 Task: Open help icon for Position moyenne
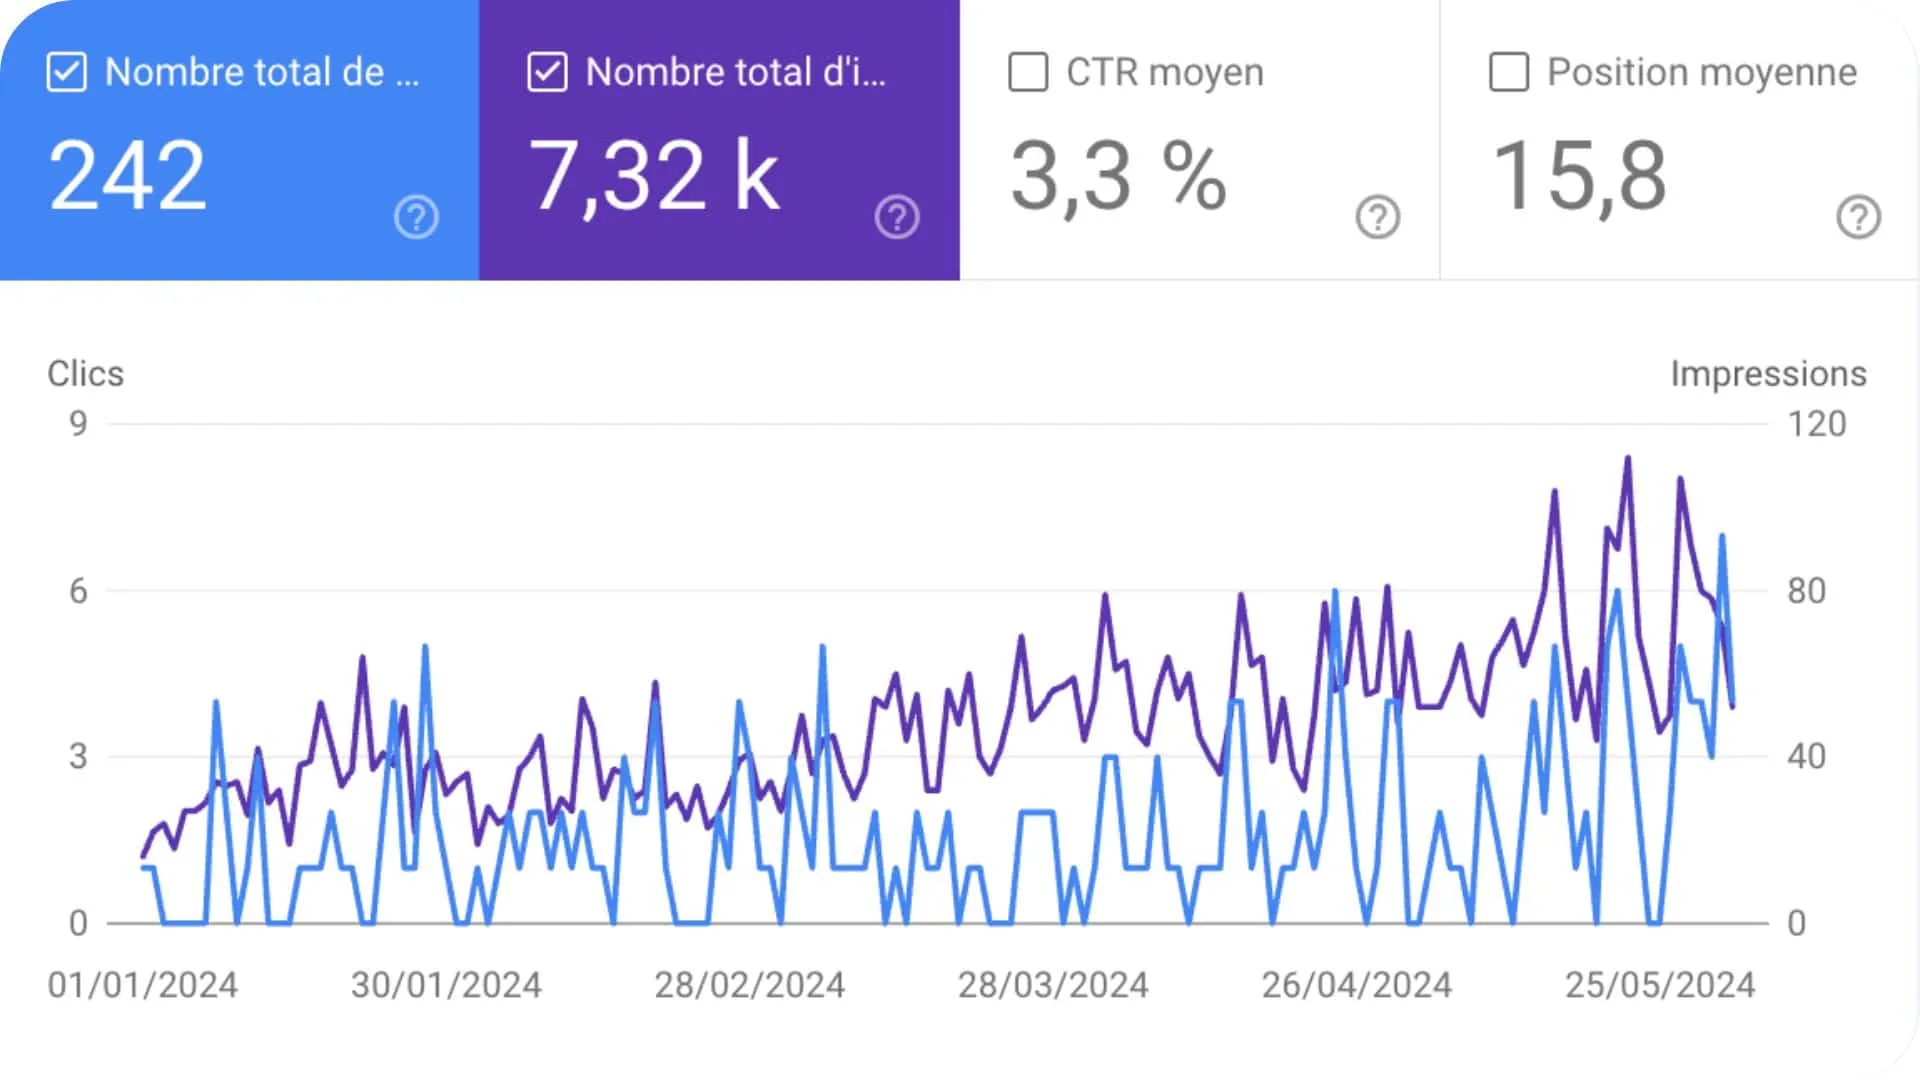[1859, 217]
